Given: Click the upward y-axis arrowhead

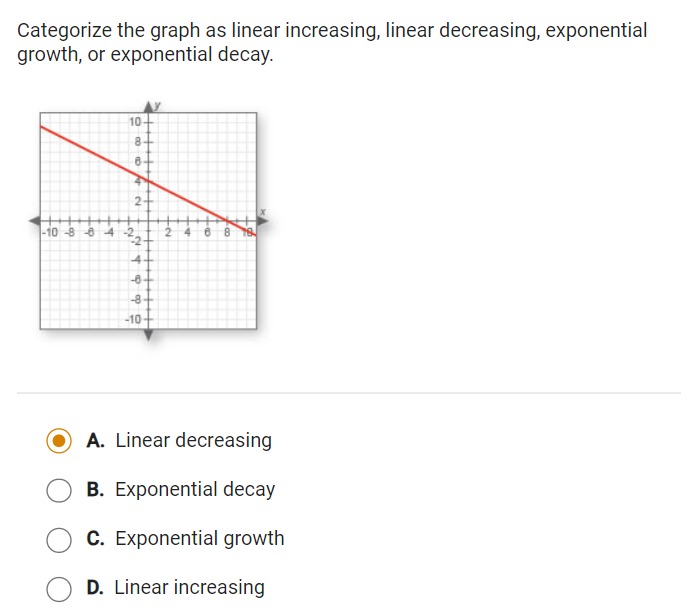Looking at the screenshot, I should (149, 107).
